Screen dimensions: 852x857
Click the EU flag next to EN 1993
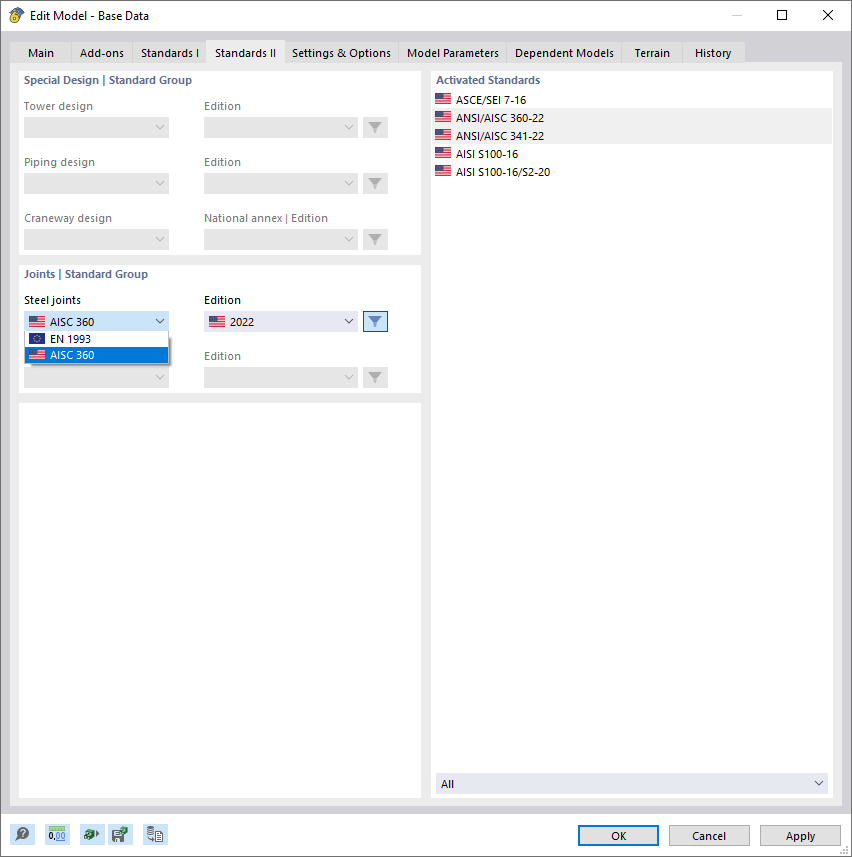[37, 338]
